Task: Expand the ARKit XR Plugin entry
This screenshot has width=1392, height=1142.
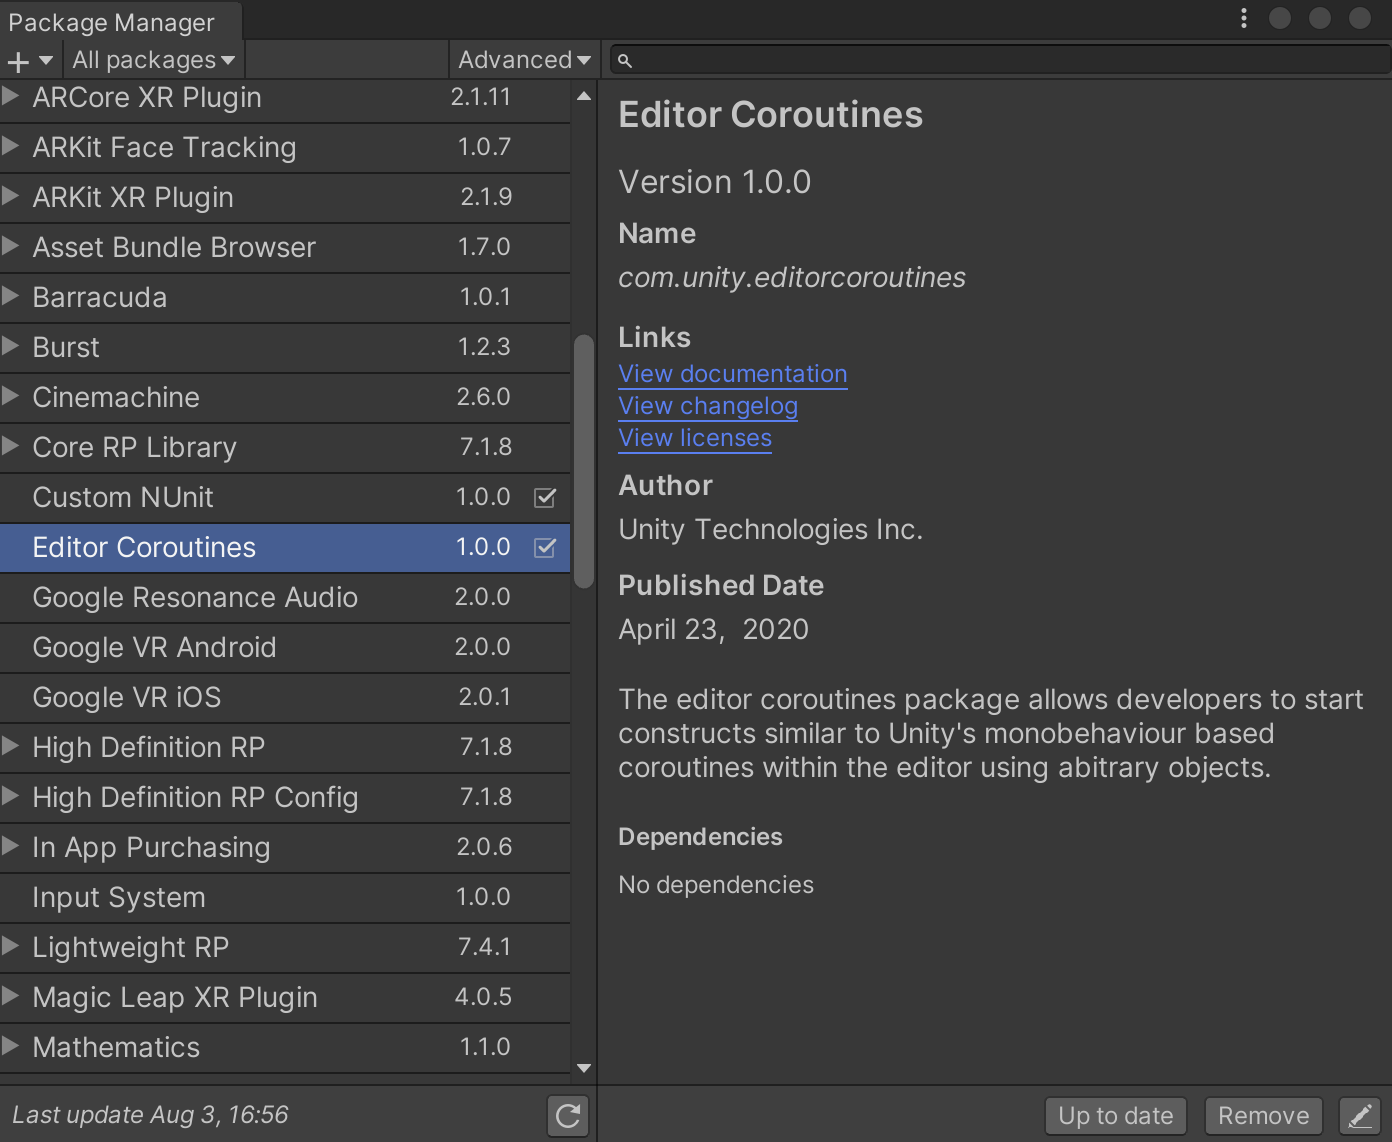Action: 11,196
